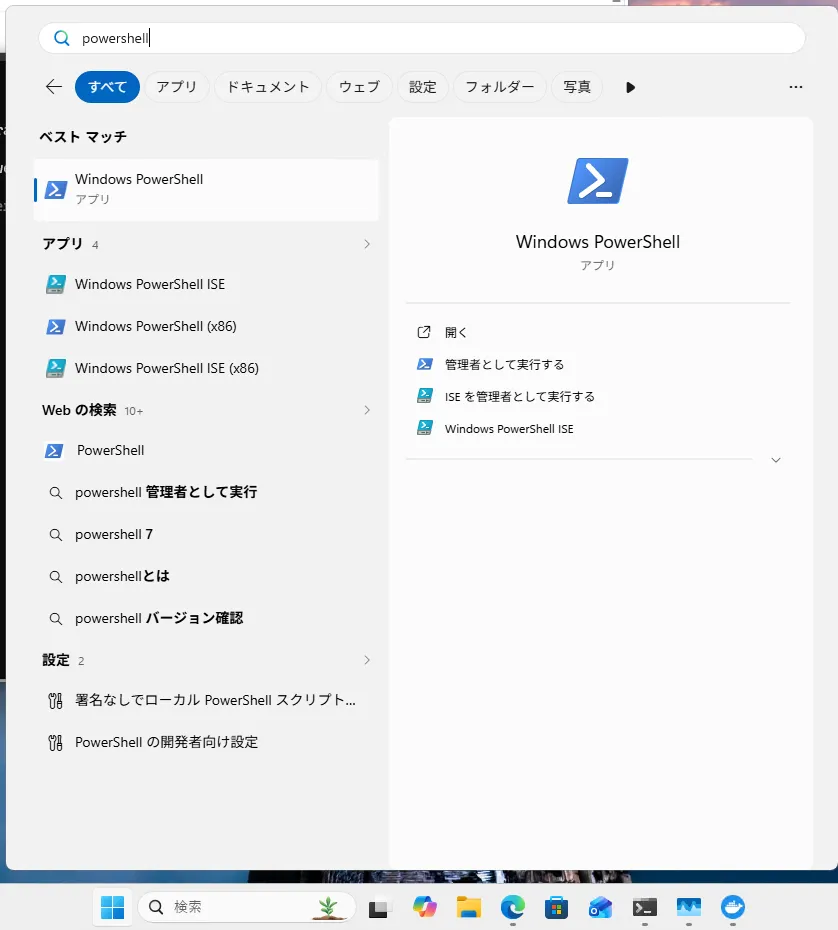The image size is (838, 930).
Task: Click icon beside preview Windows PowerShell ISE action
Action: pyautogui.click(x=425, y=428)
